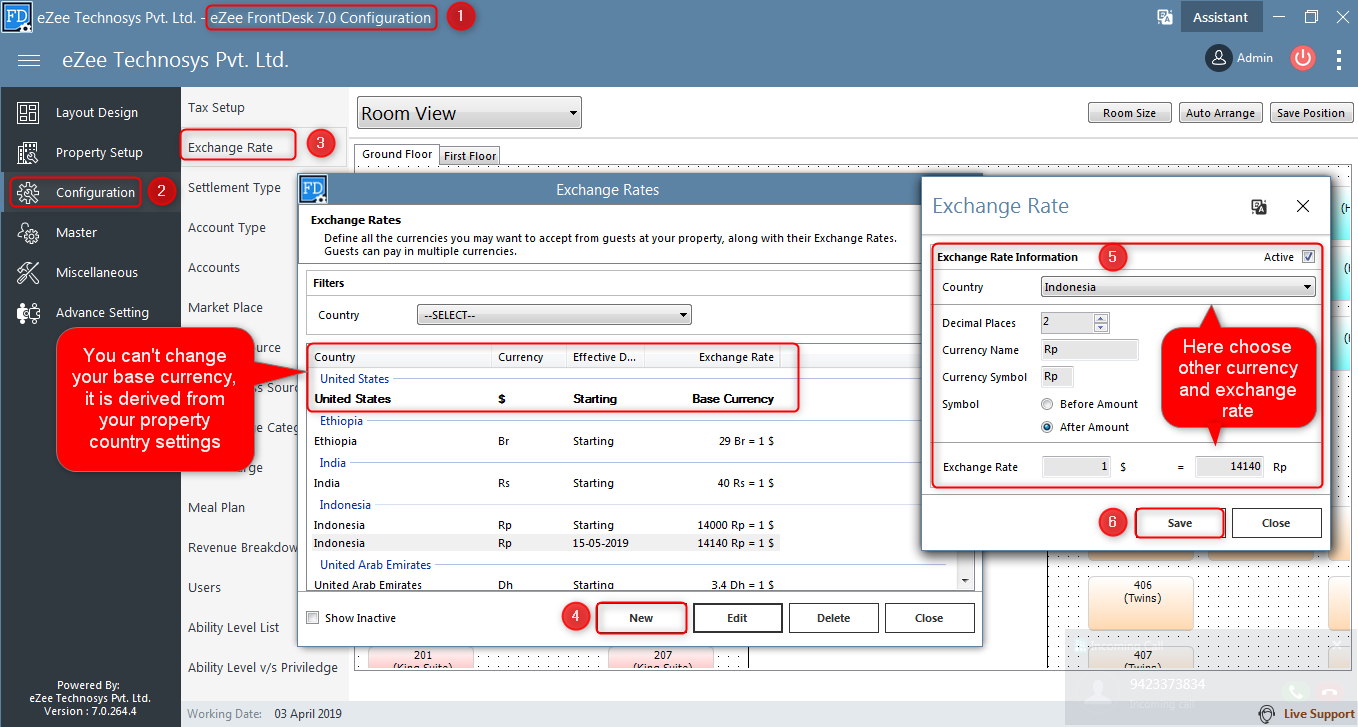Click the Currency Name field

pos(1089,350)
